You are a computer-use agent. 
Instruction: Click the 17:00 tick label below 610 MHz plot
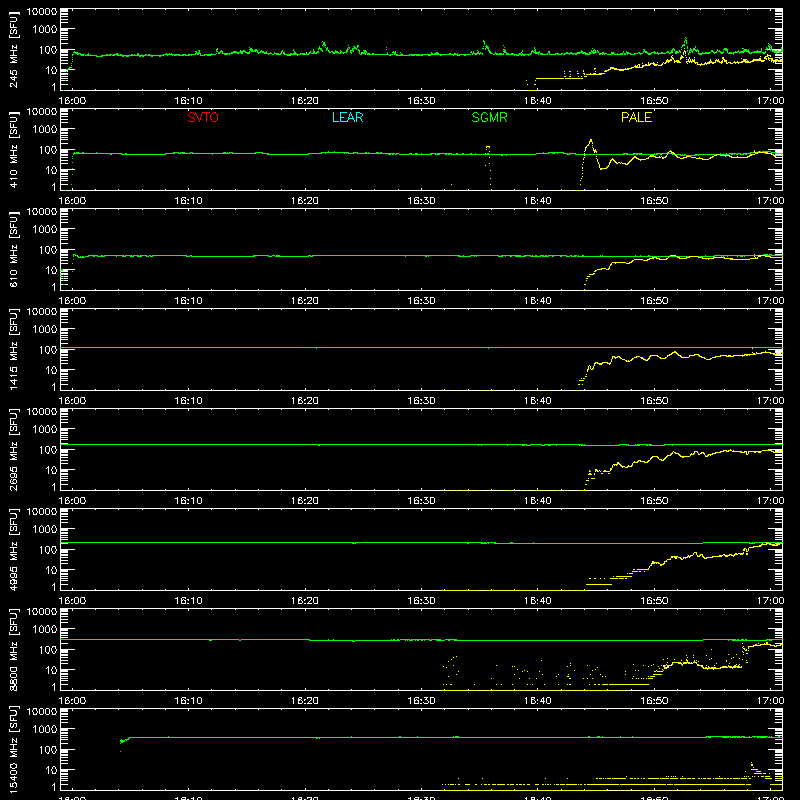coord(770,301)
